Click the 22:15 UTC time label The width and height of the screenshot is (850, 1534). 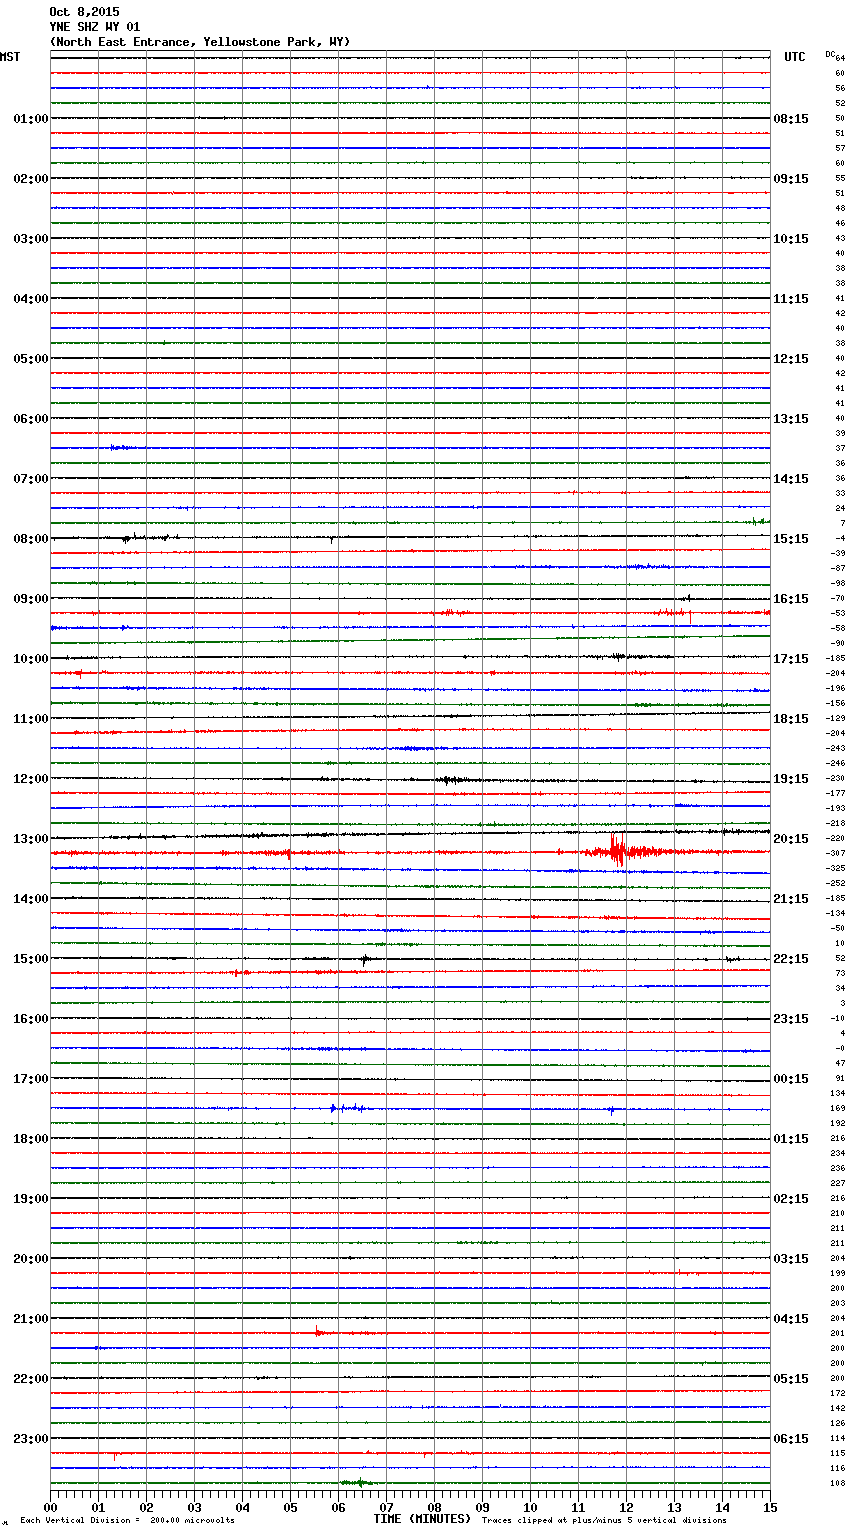click(791, 959)
